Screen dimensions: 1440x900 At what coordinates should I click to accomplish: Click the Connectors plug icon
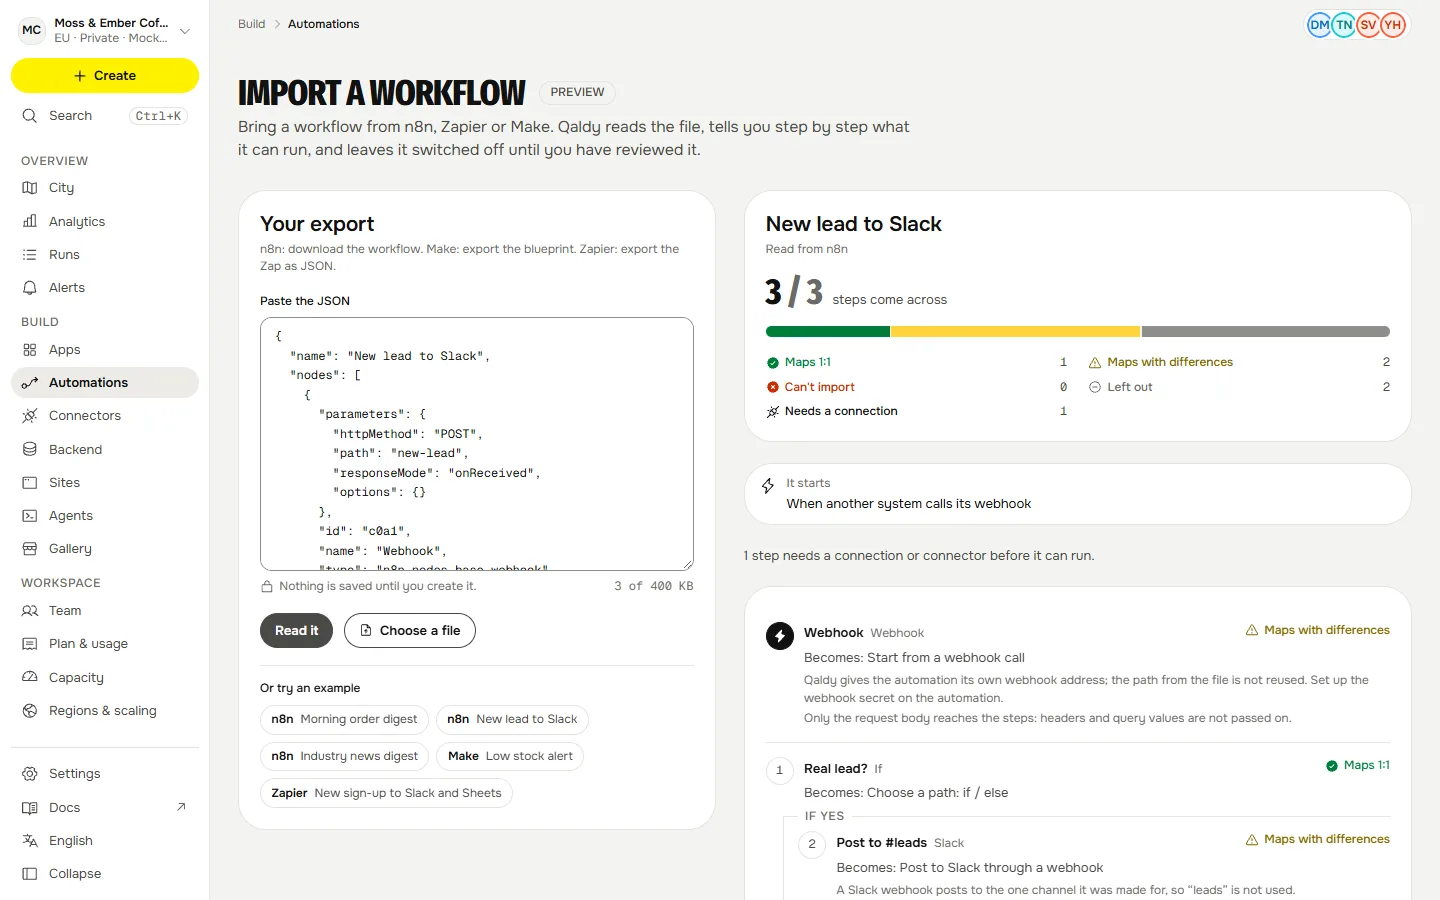[30, 416]
